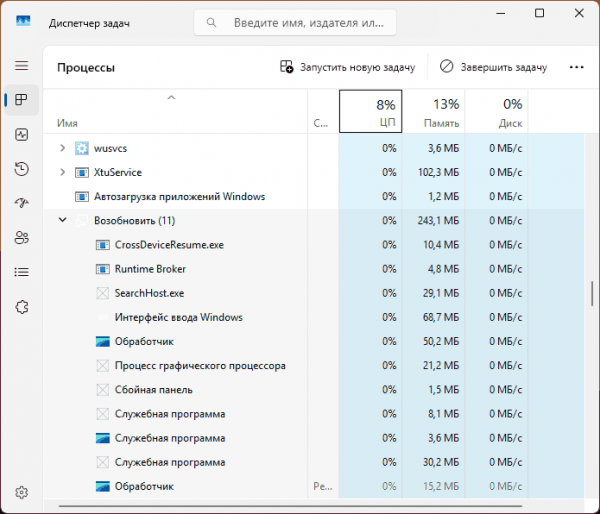Select the CrossDeviceResume.exe process row

pos(314,245)
